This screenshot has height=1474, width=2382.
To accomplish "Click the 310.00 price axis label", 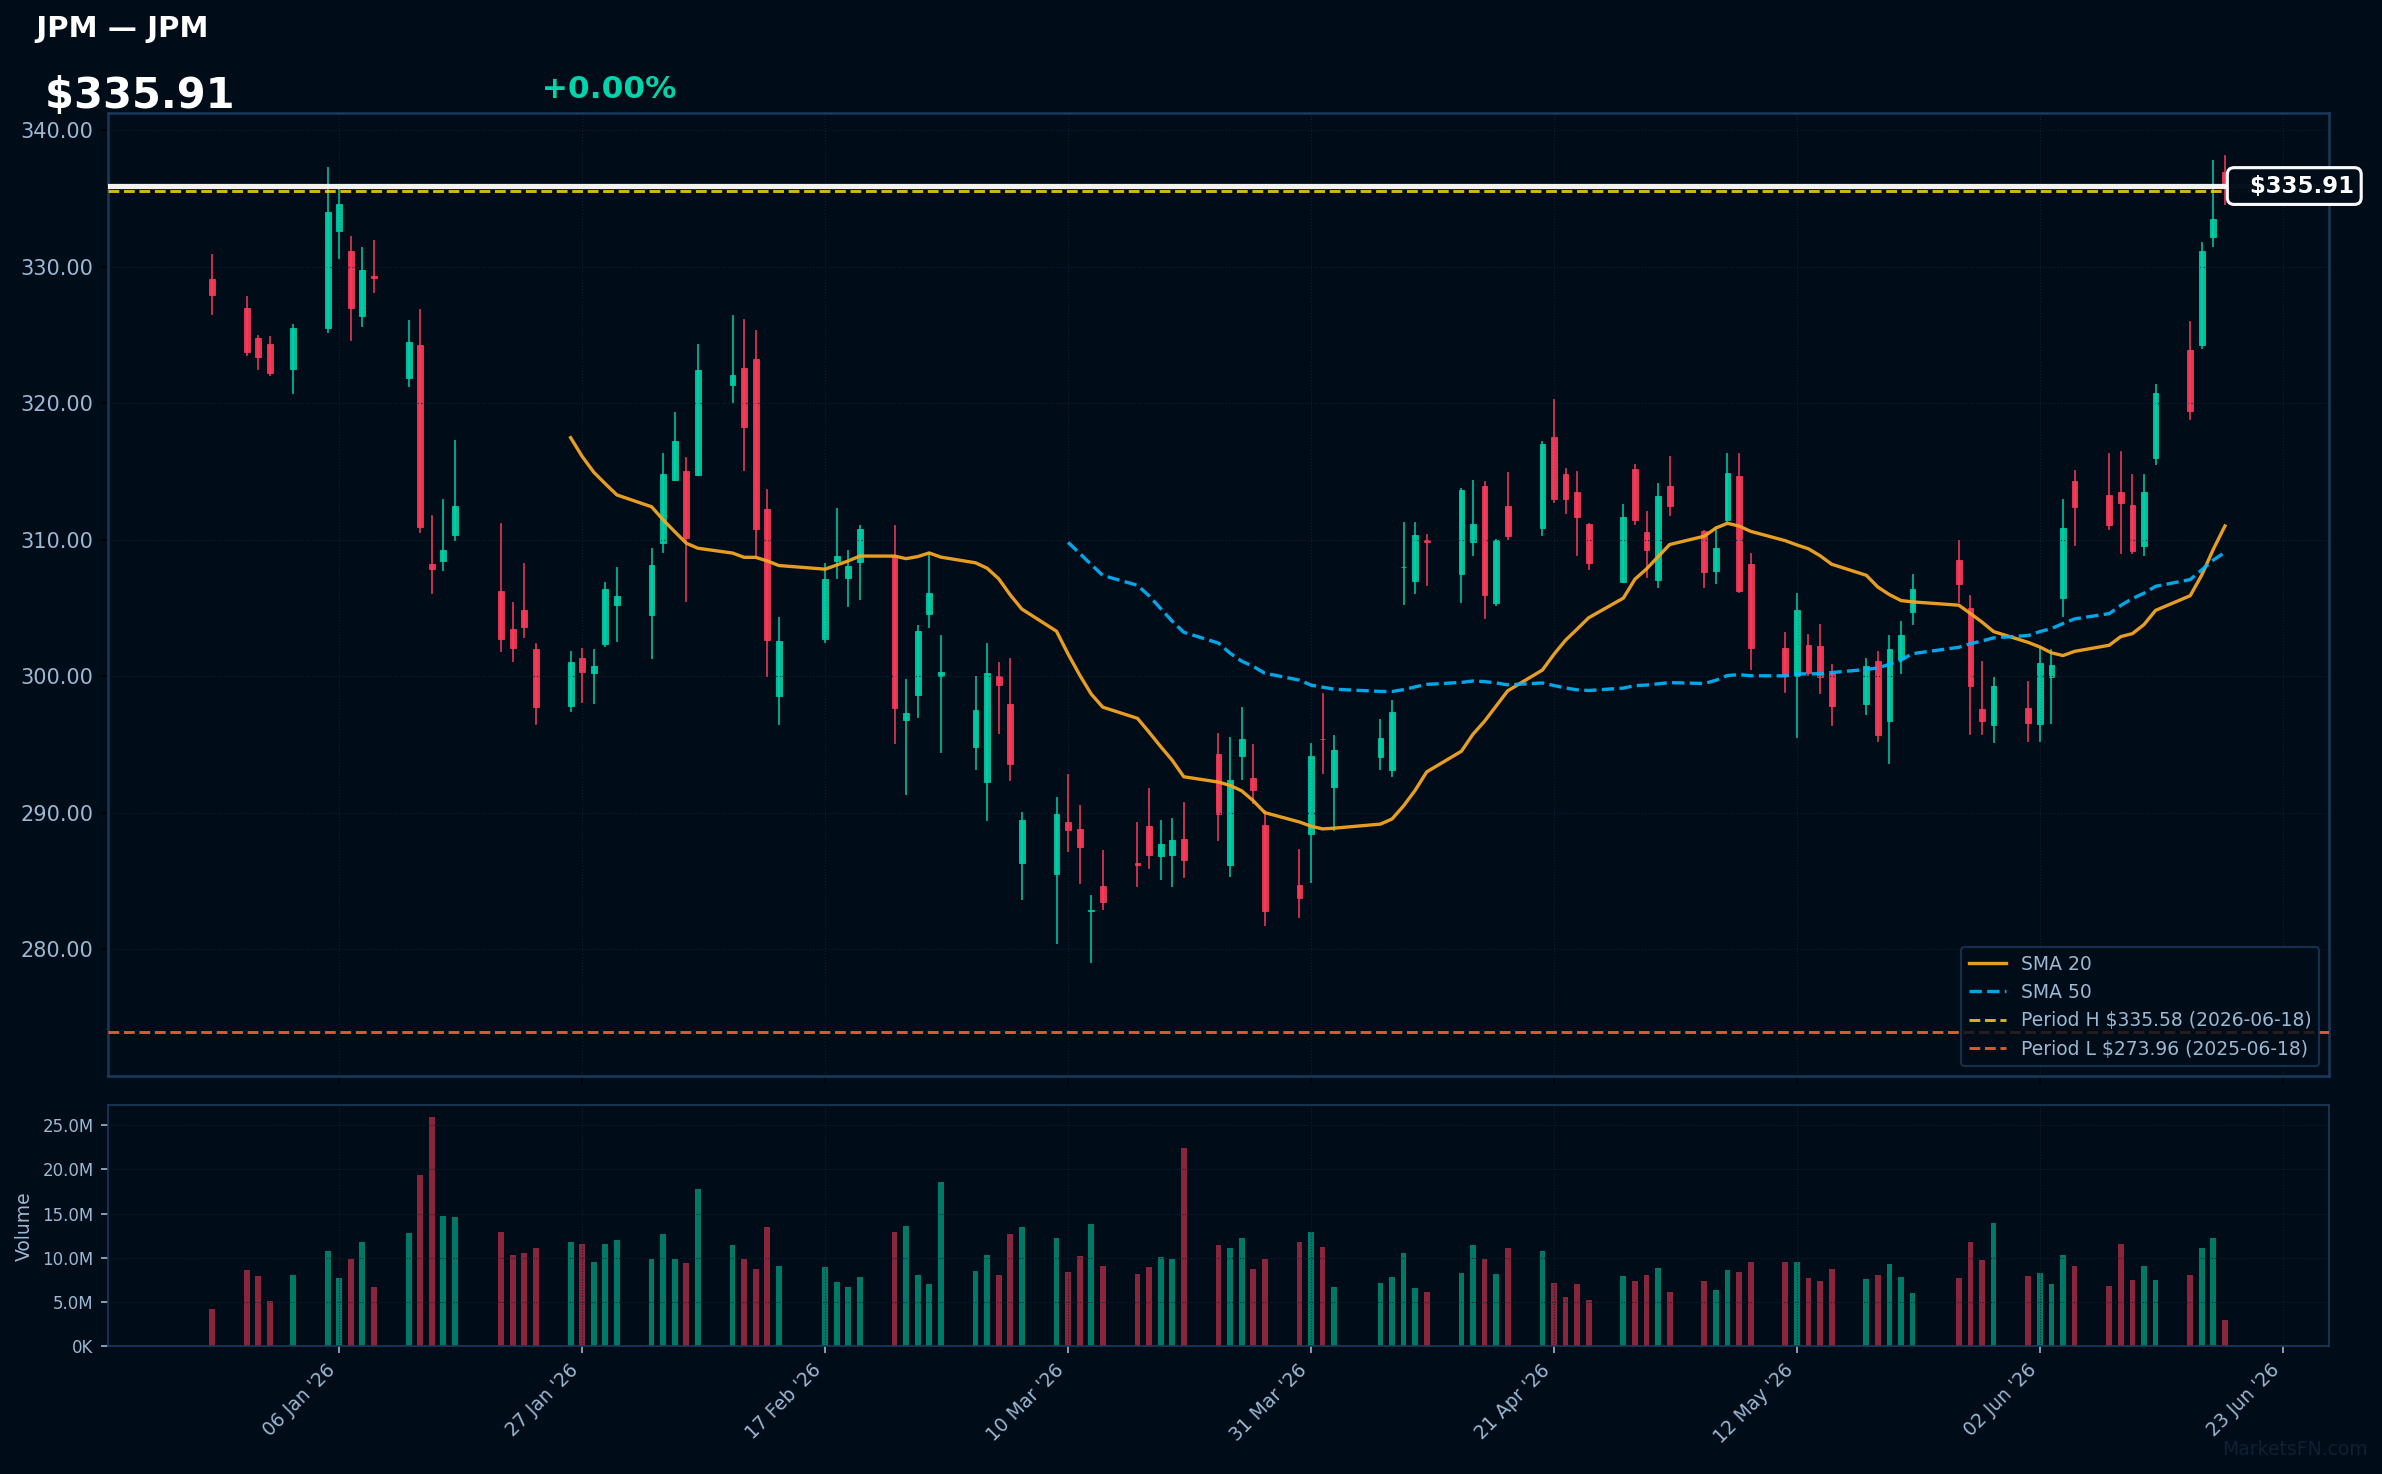I will [x=57, y=541].
